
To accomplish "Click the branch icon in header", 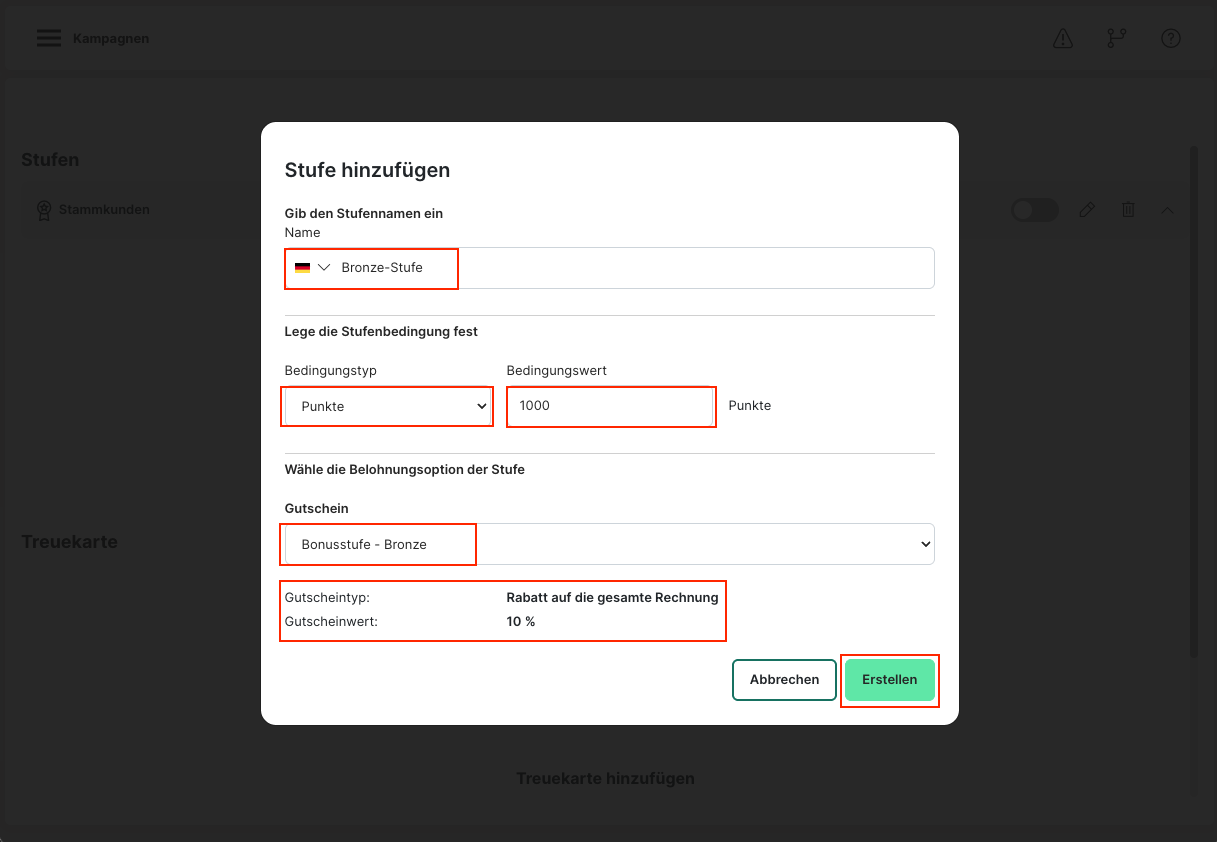I will (x=1116, y=39).
